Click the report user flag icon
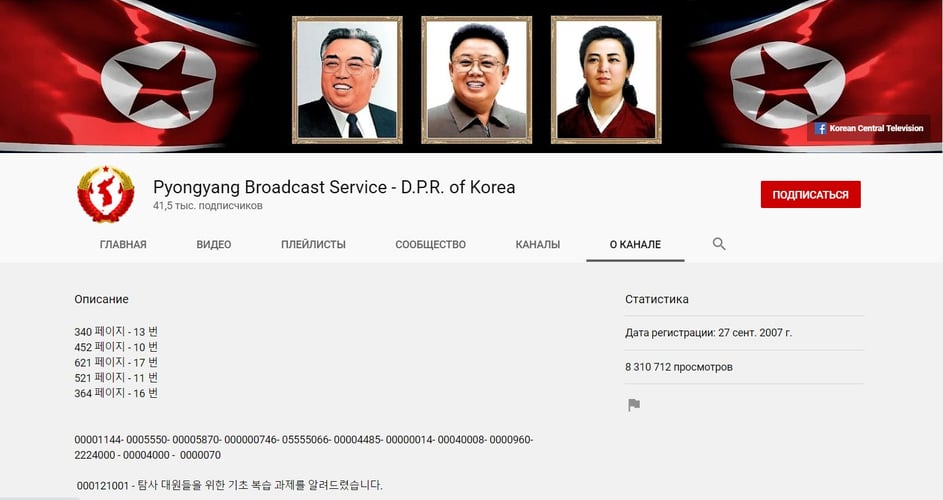 [x=634, y=405]
